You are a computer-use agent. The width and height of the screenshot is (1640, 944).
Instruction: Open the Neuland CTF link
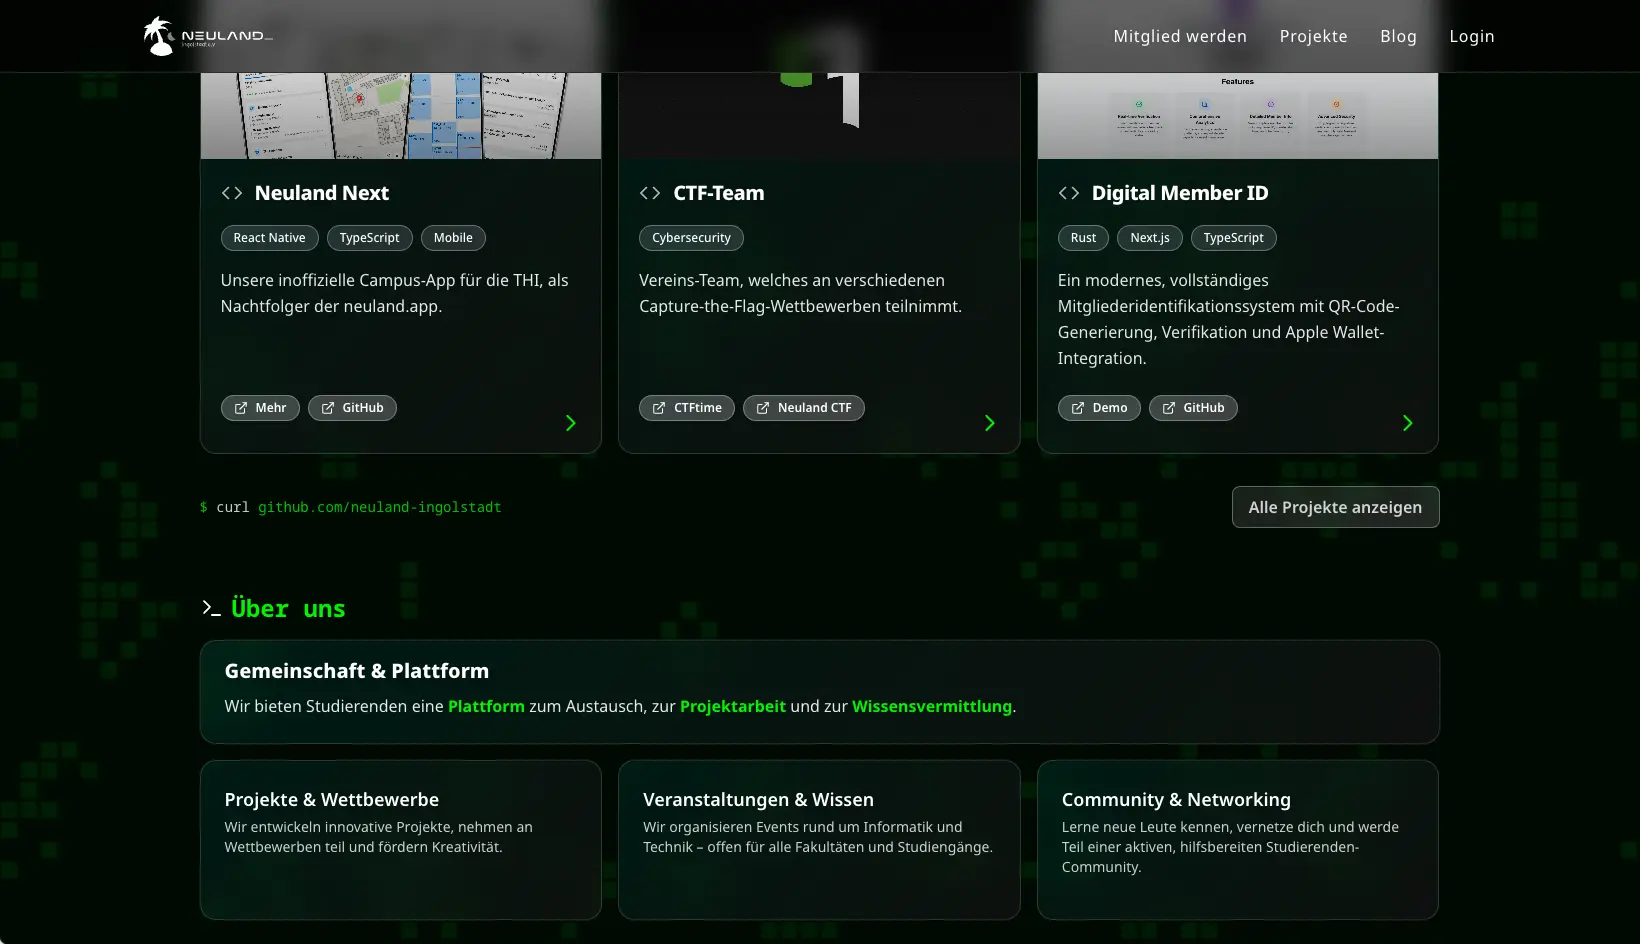tap(804, 408)
